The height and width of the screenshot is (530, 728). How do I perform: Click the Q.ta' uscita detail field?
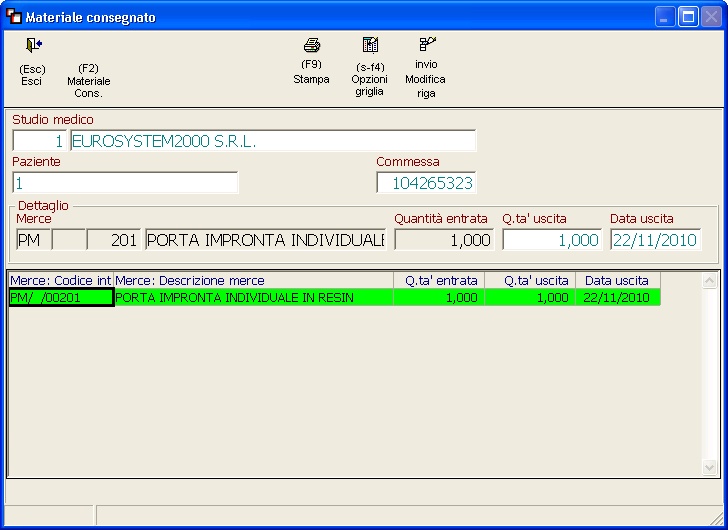pyautogui.click(x=552, y=239)
